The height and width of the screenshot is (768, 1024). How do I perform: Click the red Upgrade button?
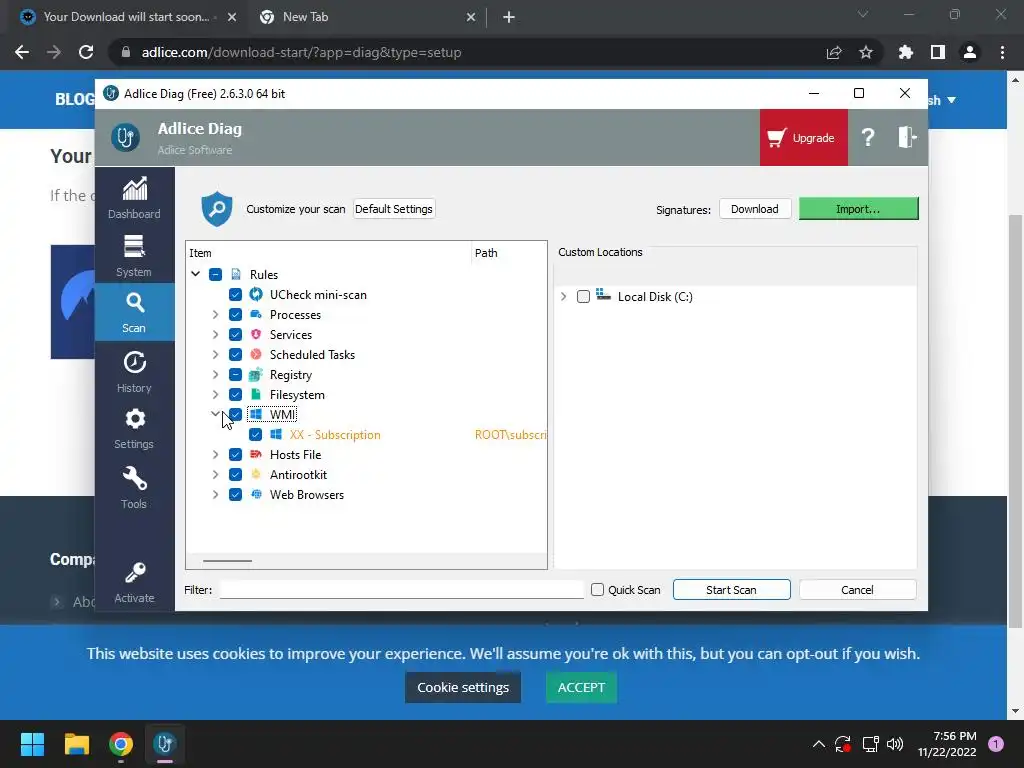pyautogui.click(x=803, y=138)
